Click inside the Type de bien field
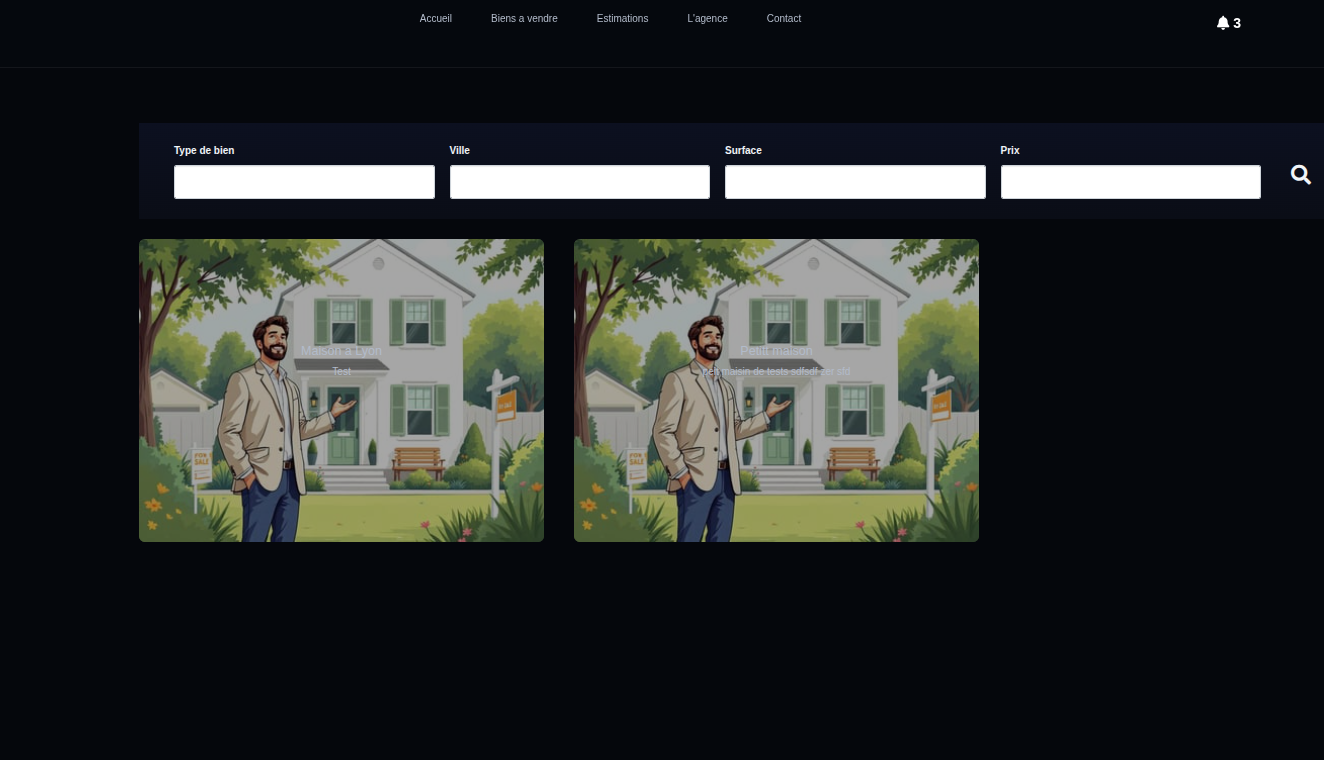The height and width of the screenshot is (760, 1324). point(304,182)
